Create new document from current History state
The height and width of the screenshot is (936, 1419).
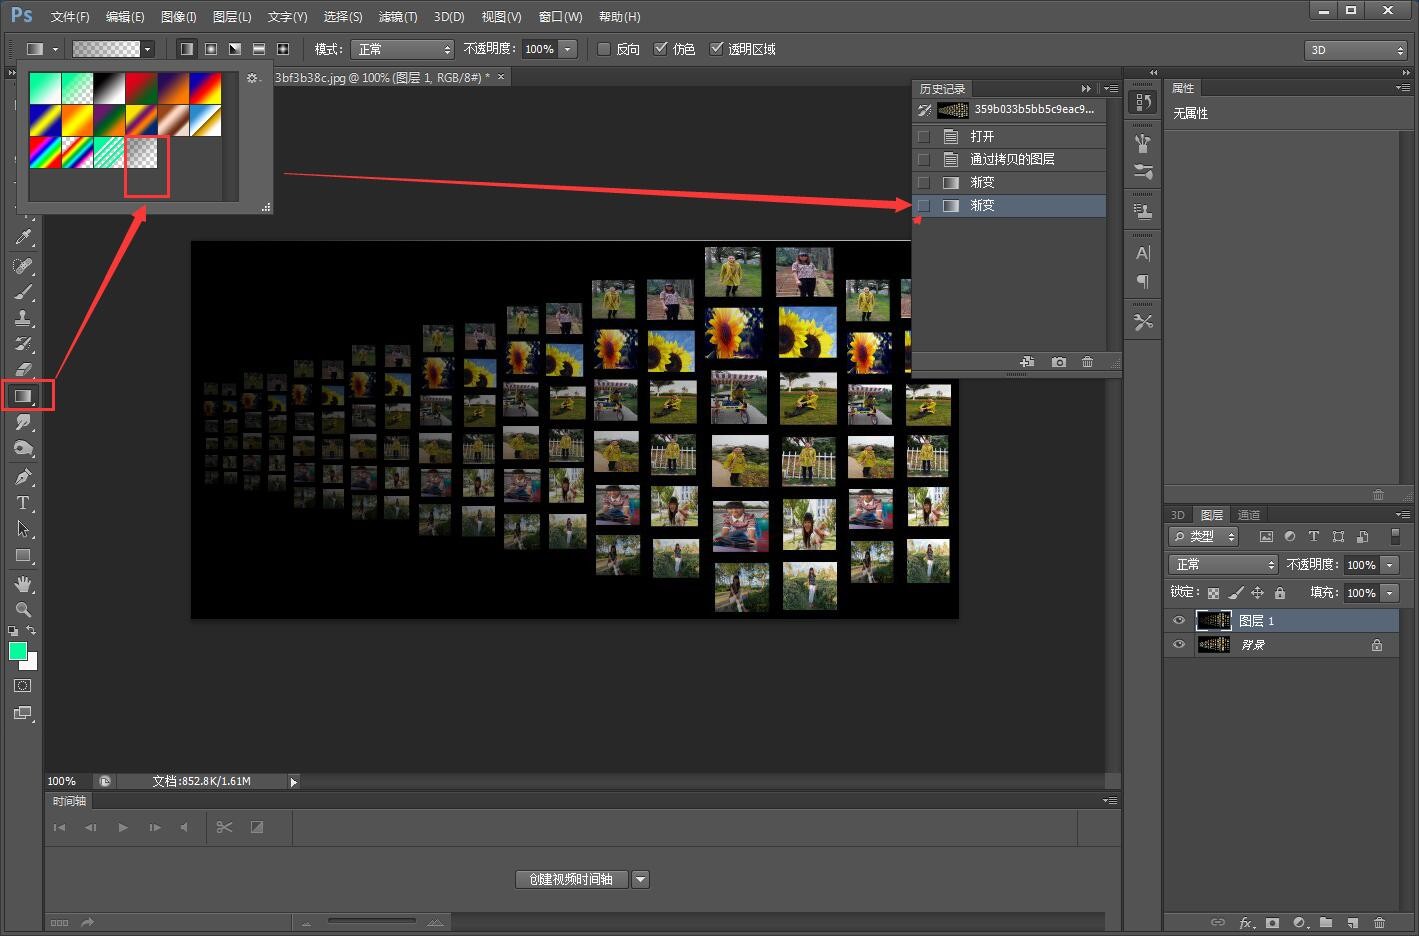point(1027,362)
